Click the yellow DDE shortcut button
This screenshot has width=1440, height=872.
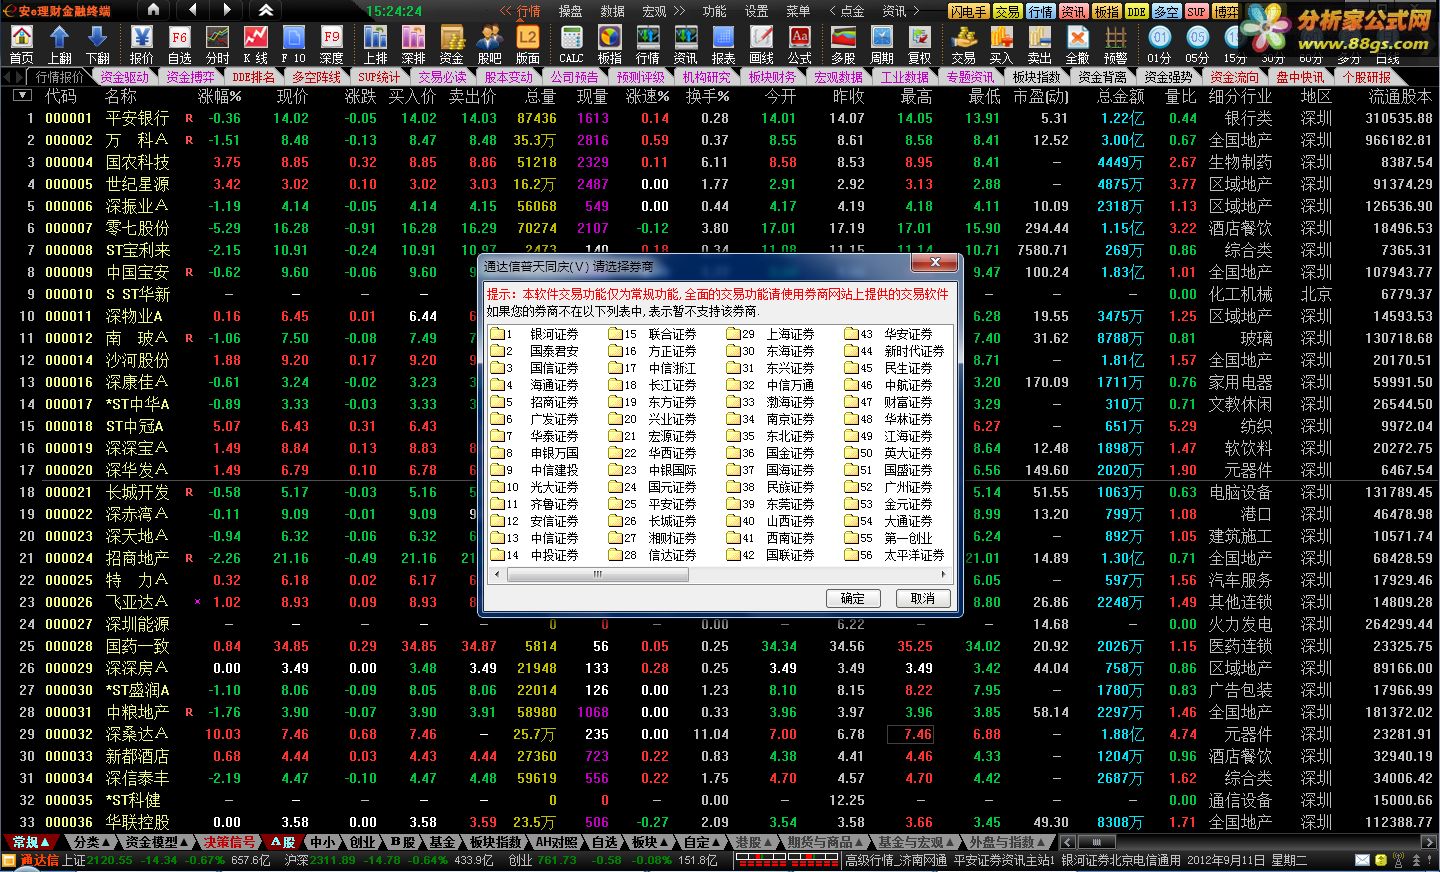tap(1136, 11)
